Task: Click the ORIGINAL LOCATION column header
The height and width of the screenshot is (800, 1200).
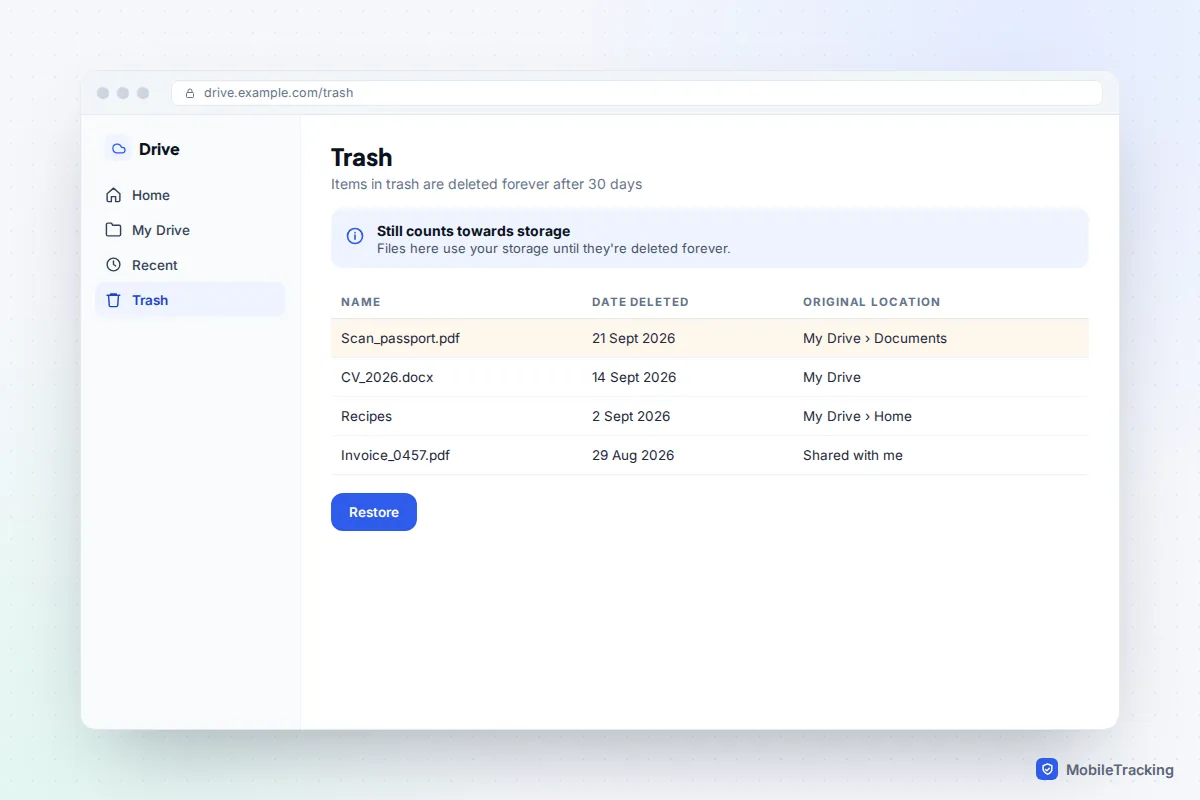Action: coord(872,302)
